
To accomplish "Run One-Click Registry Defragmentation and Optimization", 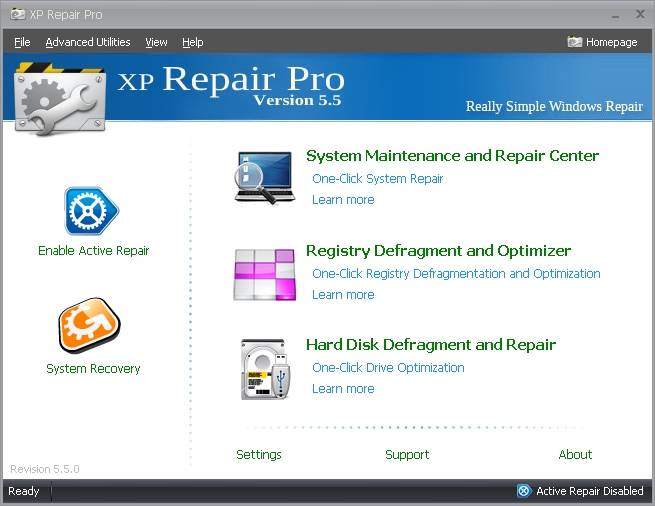I will click(456, 273).
